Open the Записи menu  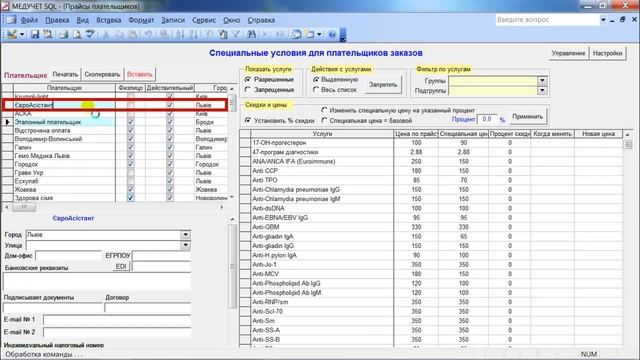coord(173,20)
